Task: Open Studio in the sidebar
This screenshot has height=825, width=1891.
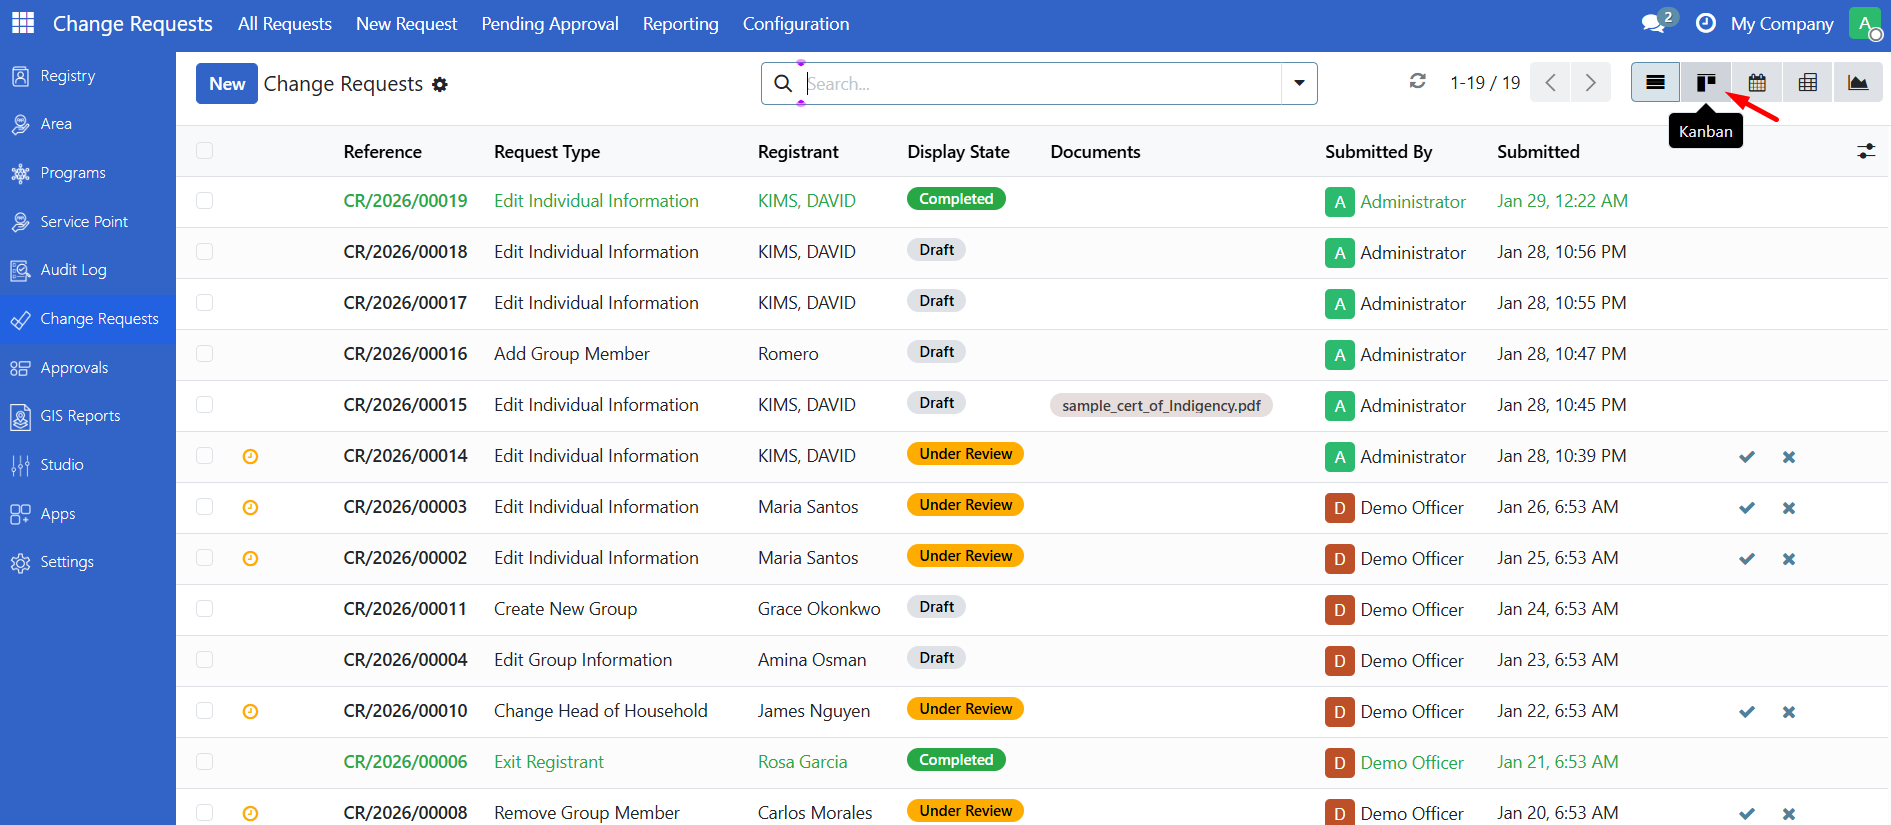Action: coord(88,465)
